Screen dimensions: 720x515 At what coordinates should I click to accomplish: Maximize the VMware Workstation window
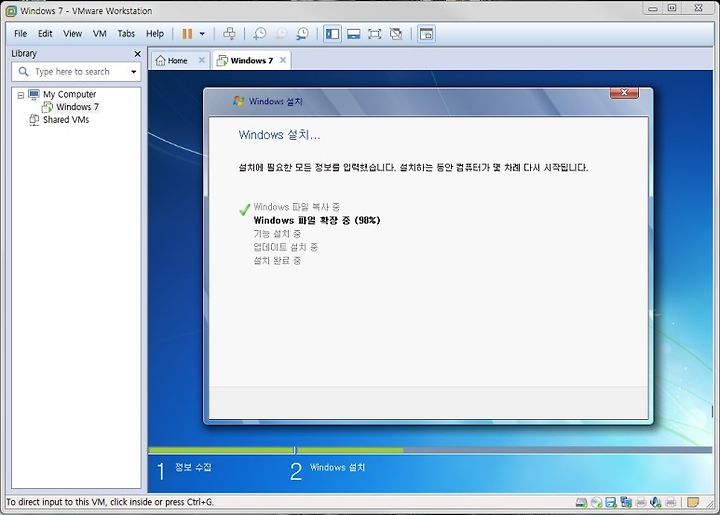tap(672, 8)
